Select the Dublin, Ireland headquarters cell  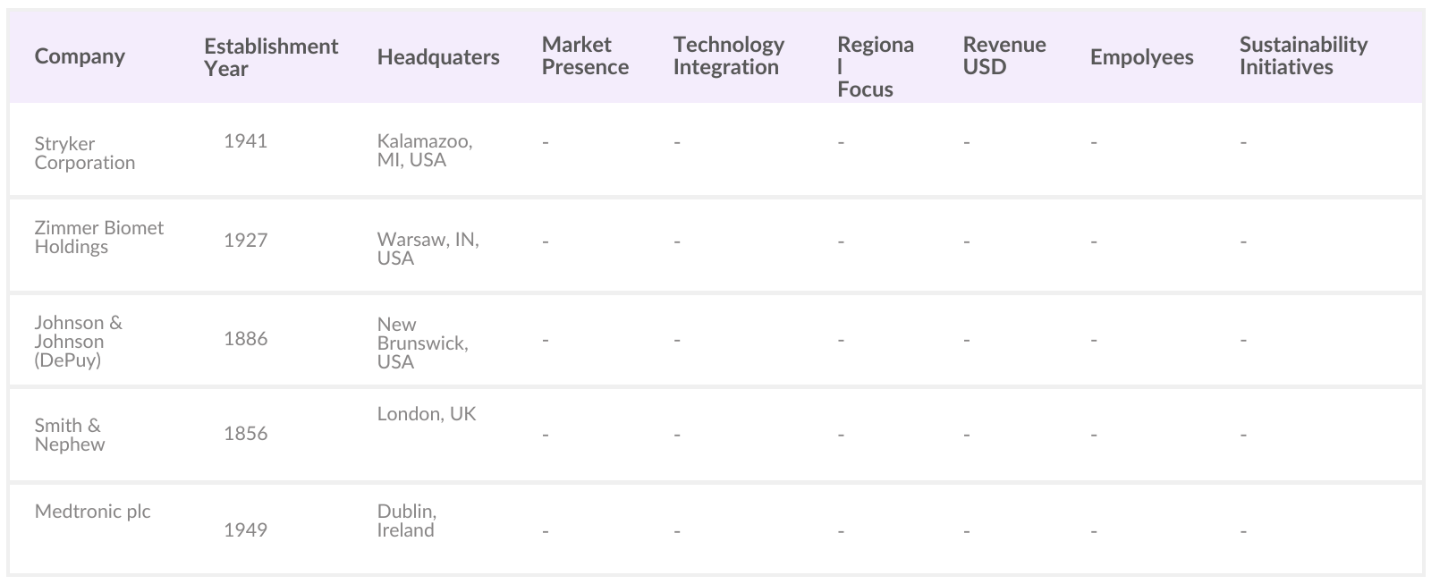tap(406, 521)
